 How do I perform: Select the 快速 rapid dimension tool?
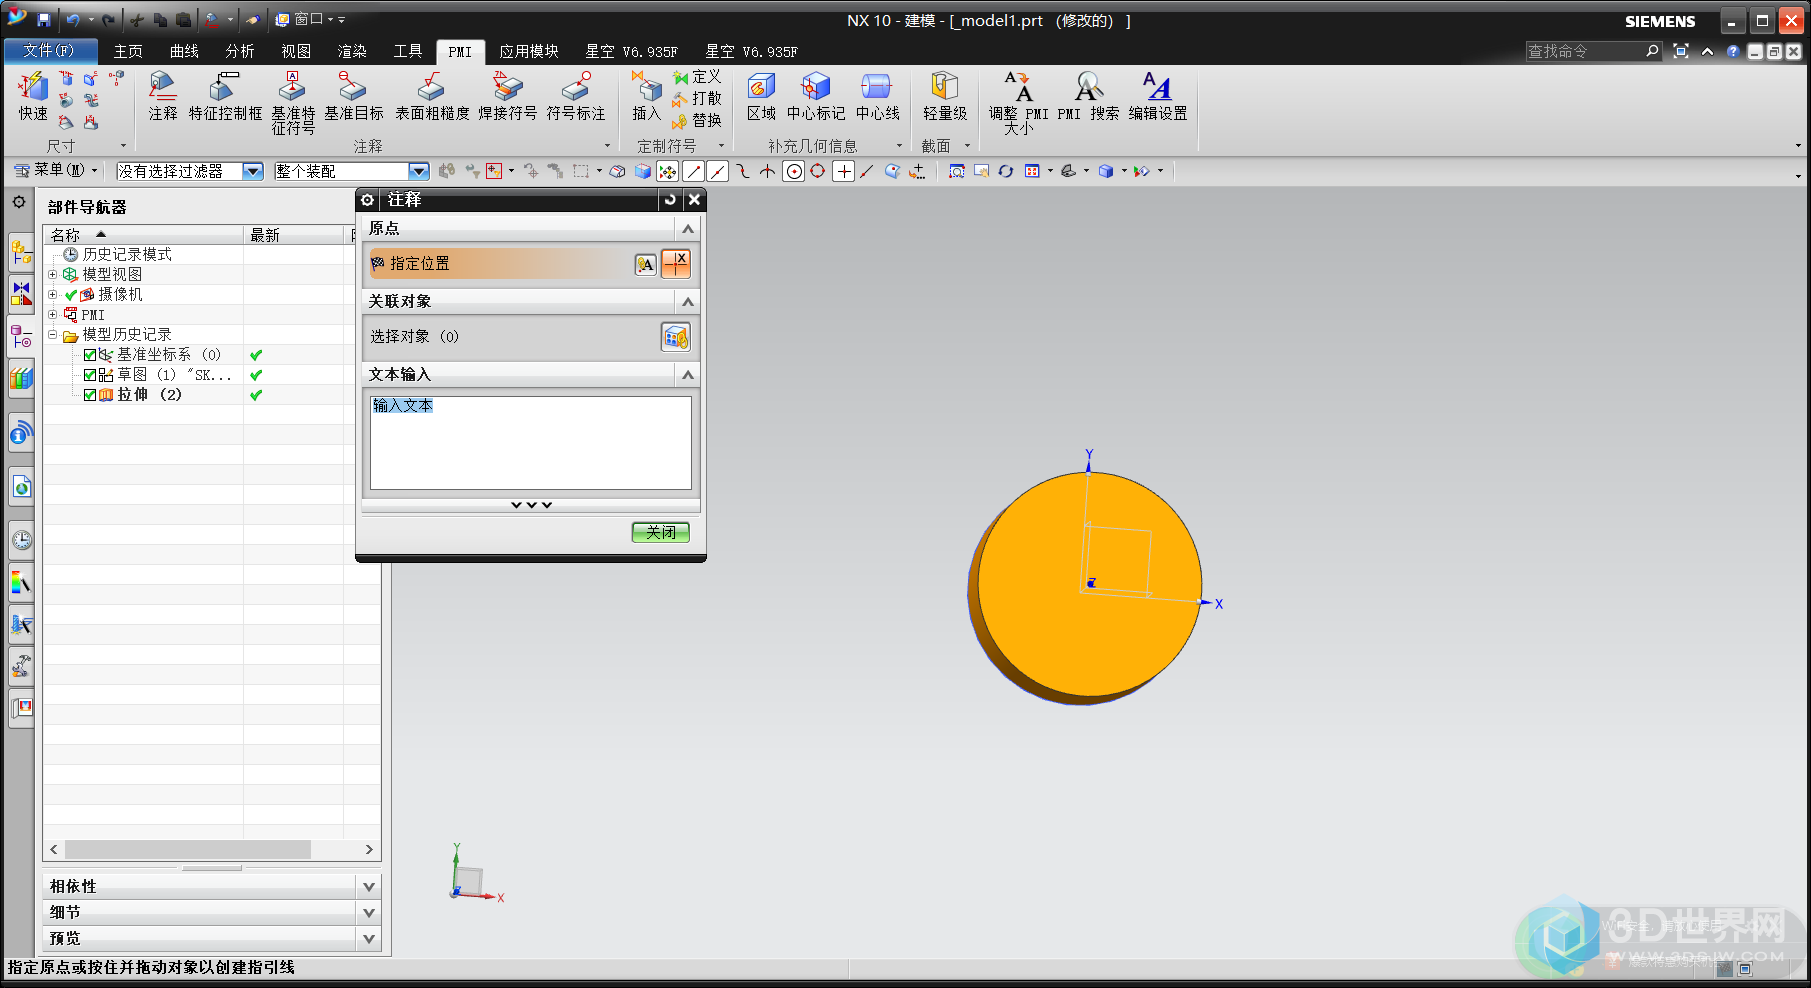pyautogui.click(x=33, y=96)
